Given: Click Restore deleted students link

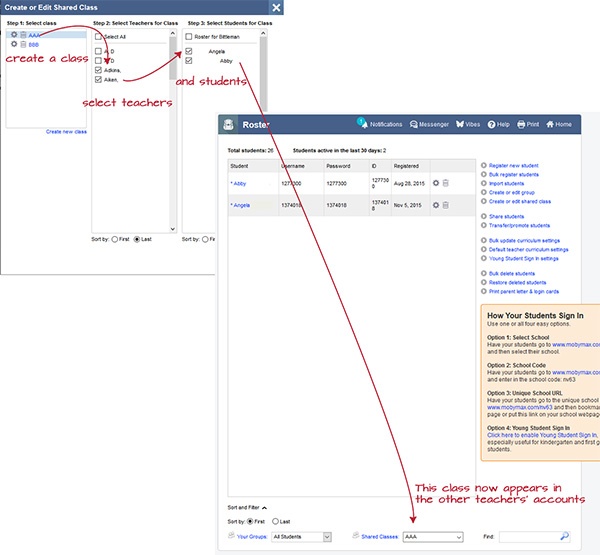Looking at the screenshot, I should point(517,282).
